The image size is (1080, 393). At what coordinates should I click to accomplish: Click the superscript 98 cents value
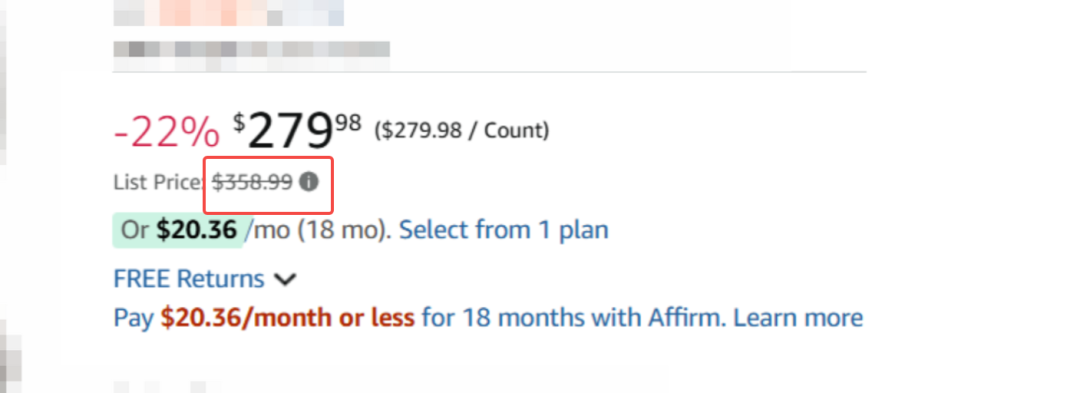click(349, 123)
